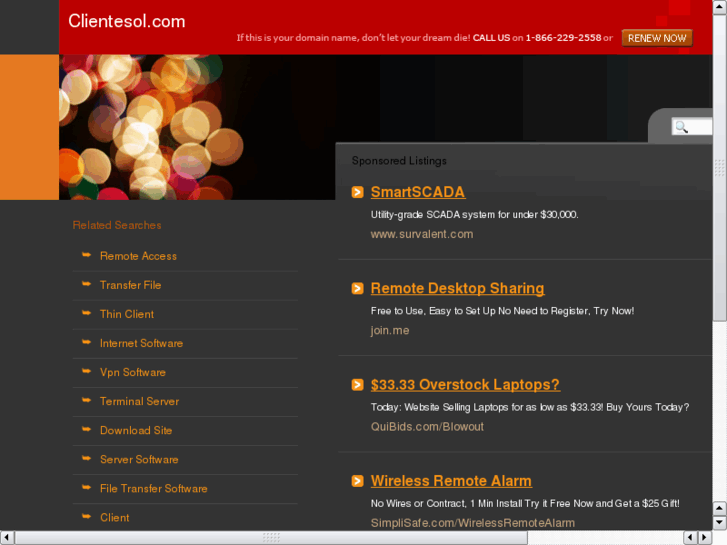Click the arrow bullet next to Remote Access

[x=87, y=255]
